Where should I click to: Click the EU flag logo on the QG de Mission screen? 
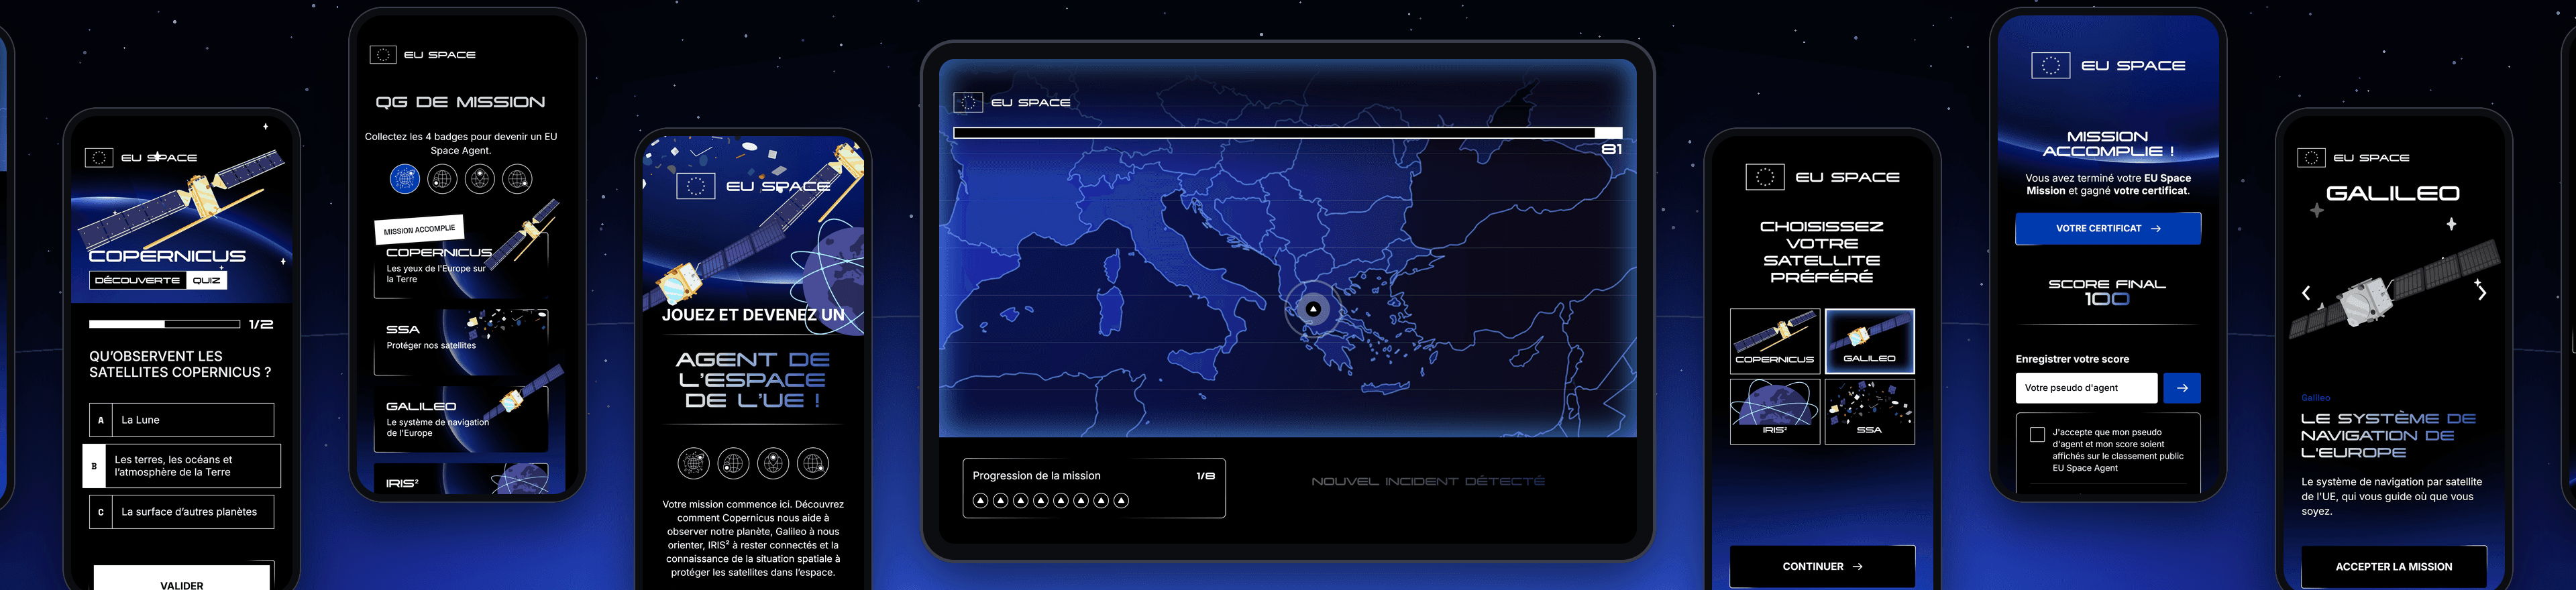point(383,55)
